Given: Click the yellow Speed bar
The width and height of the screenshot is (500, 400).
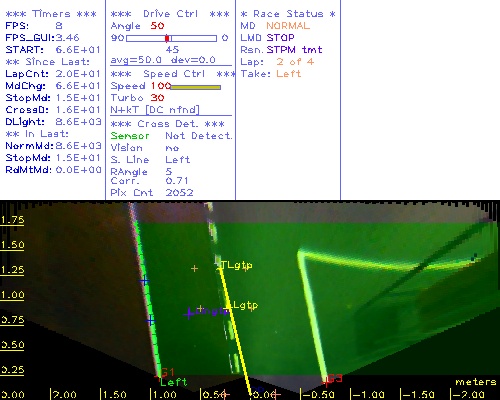Looking at the screenshot, I should tap(196, 87).
